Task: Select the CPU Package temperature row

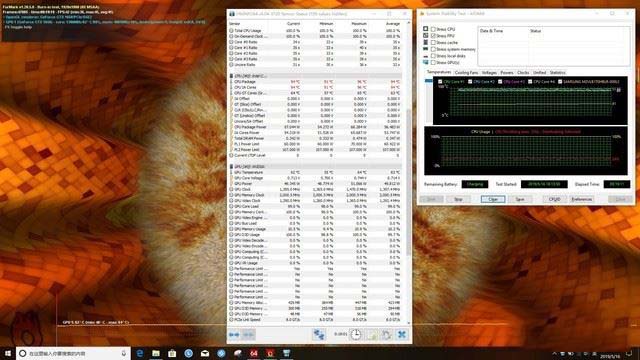Action: click(x=315, y=82)
